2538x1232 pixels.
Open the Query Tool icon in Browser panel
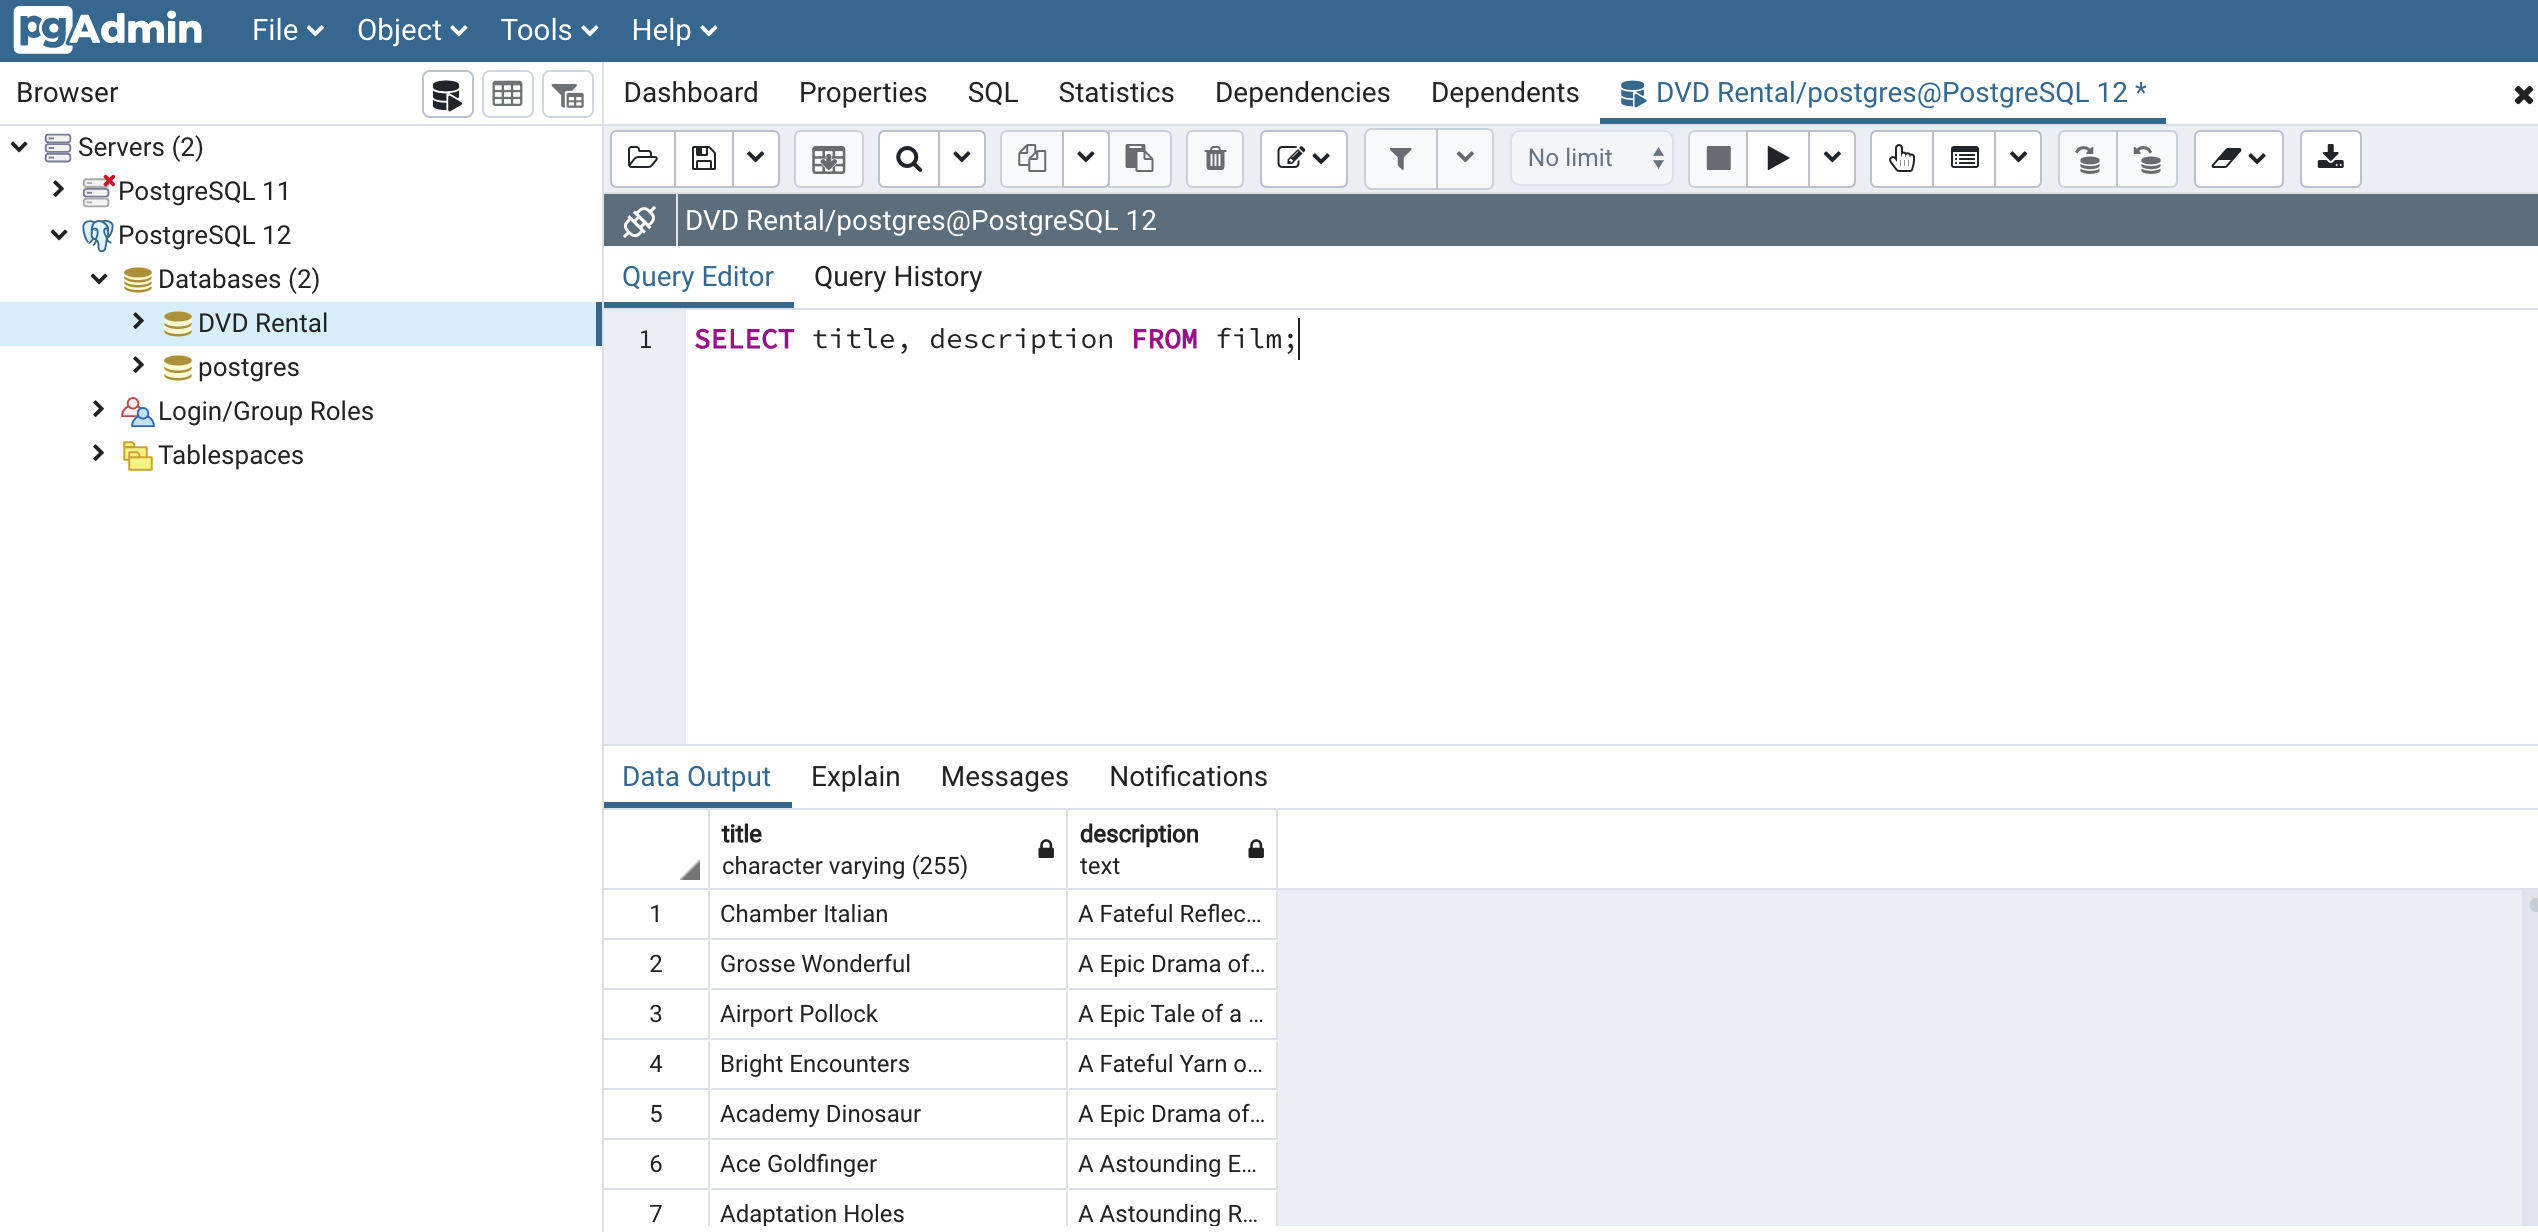[447, 95]
